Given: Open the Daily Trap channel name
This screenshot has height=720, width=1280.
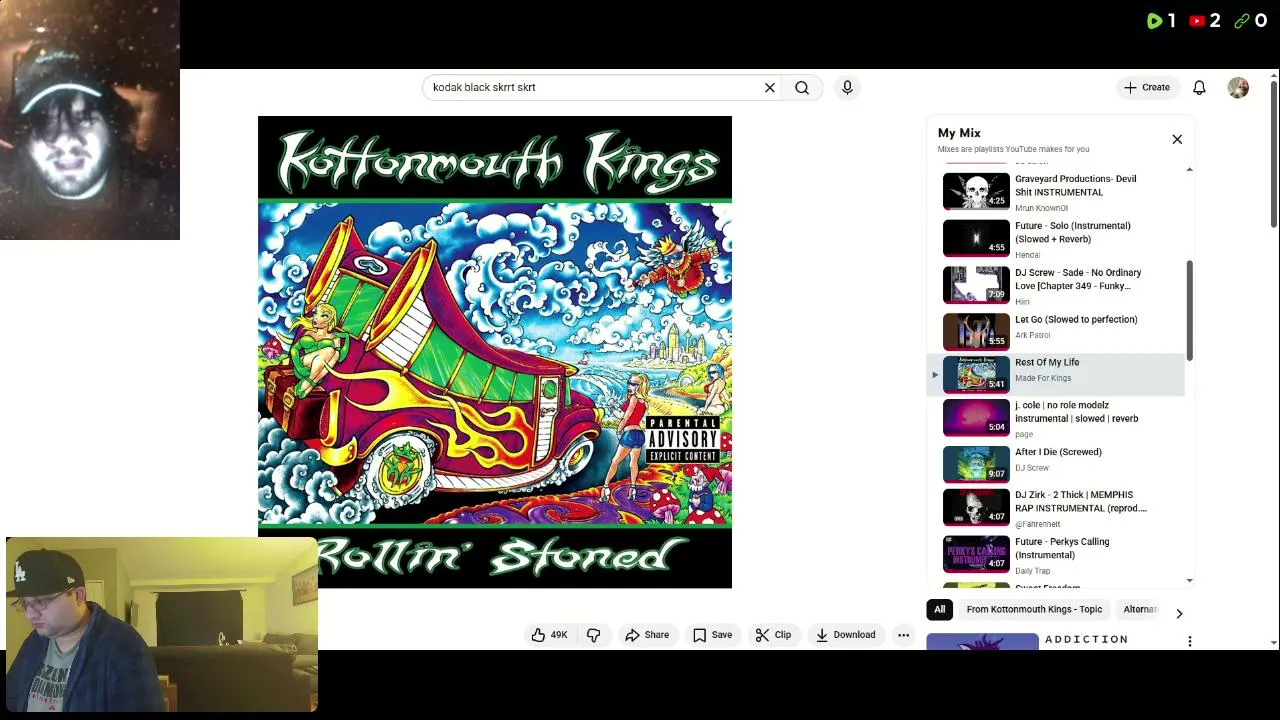Looking at the screenshot, I should pos(1032,571).
